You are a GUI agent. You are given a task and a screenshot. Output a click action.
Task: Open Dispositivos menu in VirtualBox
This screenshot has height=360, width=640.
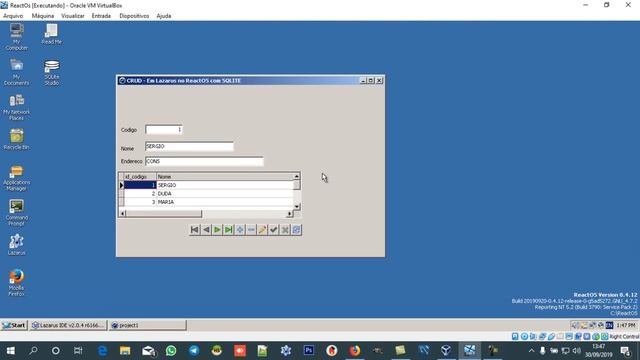pos(134,16)
